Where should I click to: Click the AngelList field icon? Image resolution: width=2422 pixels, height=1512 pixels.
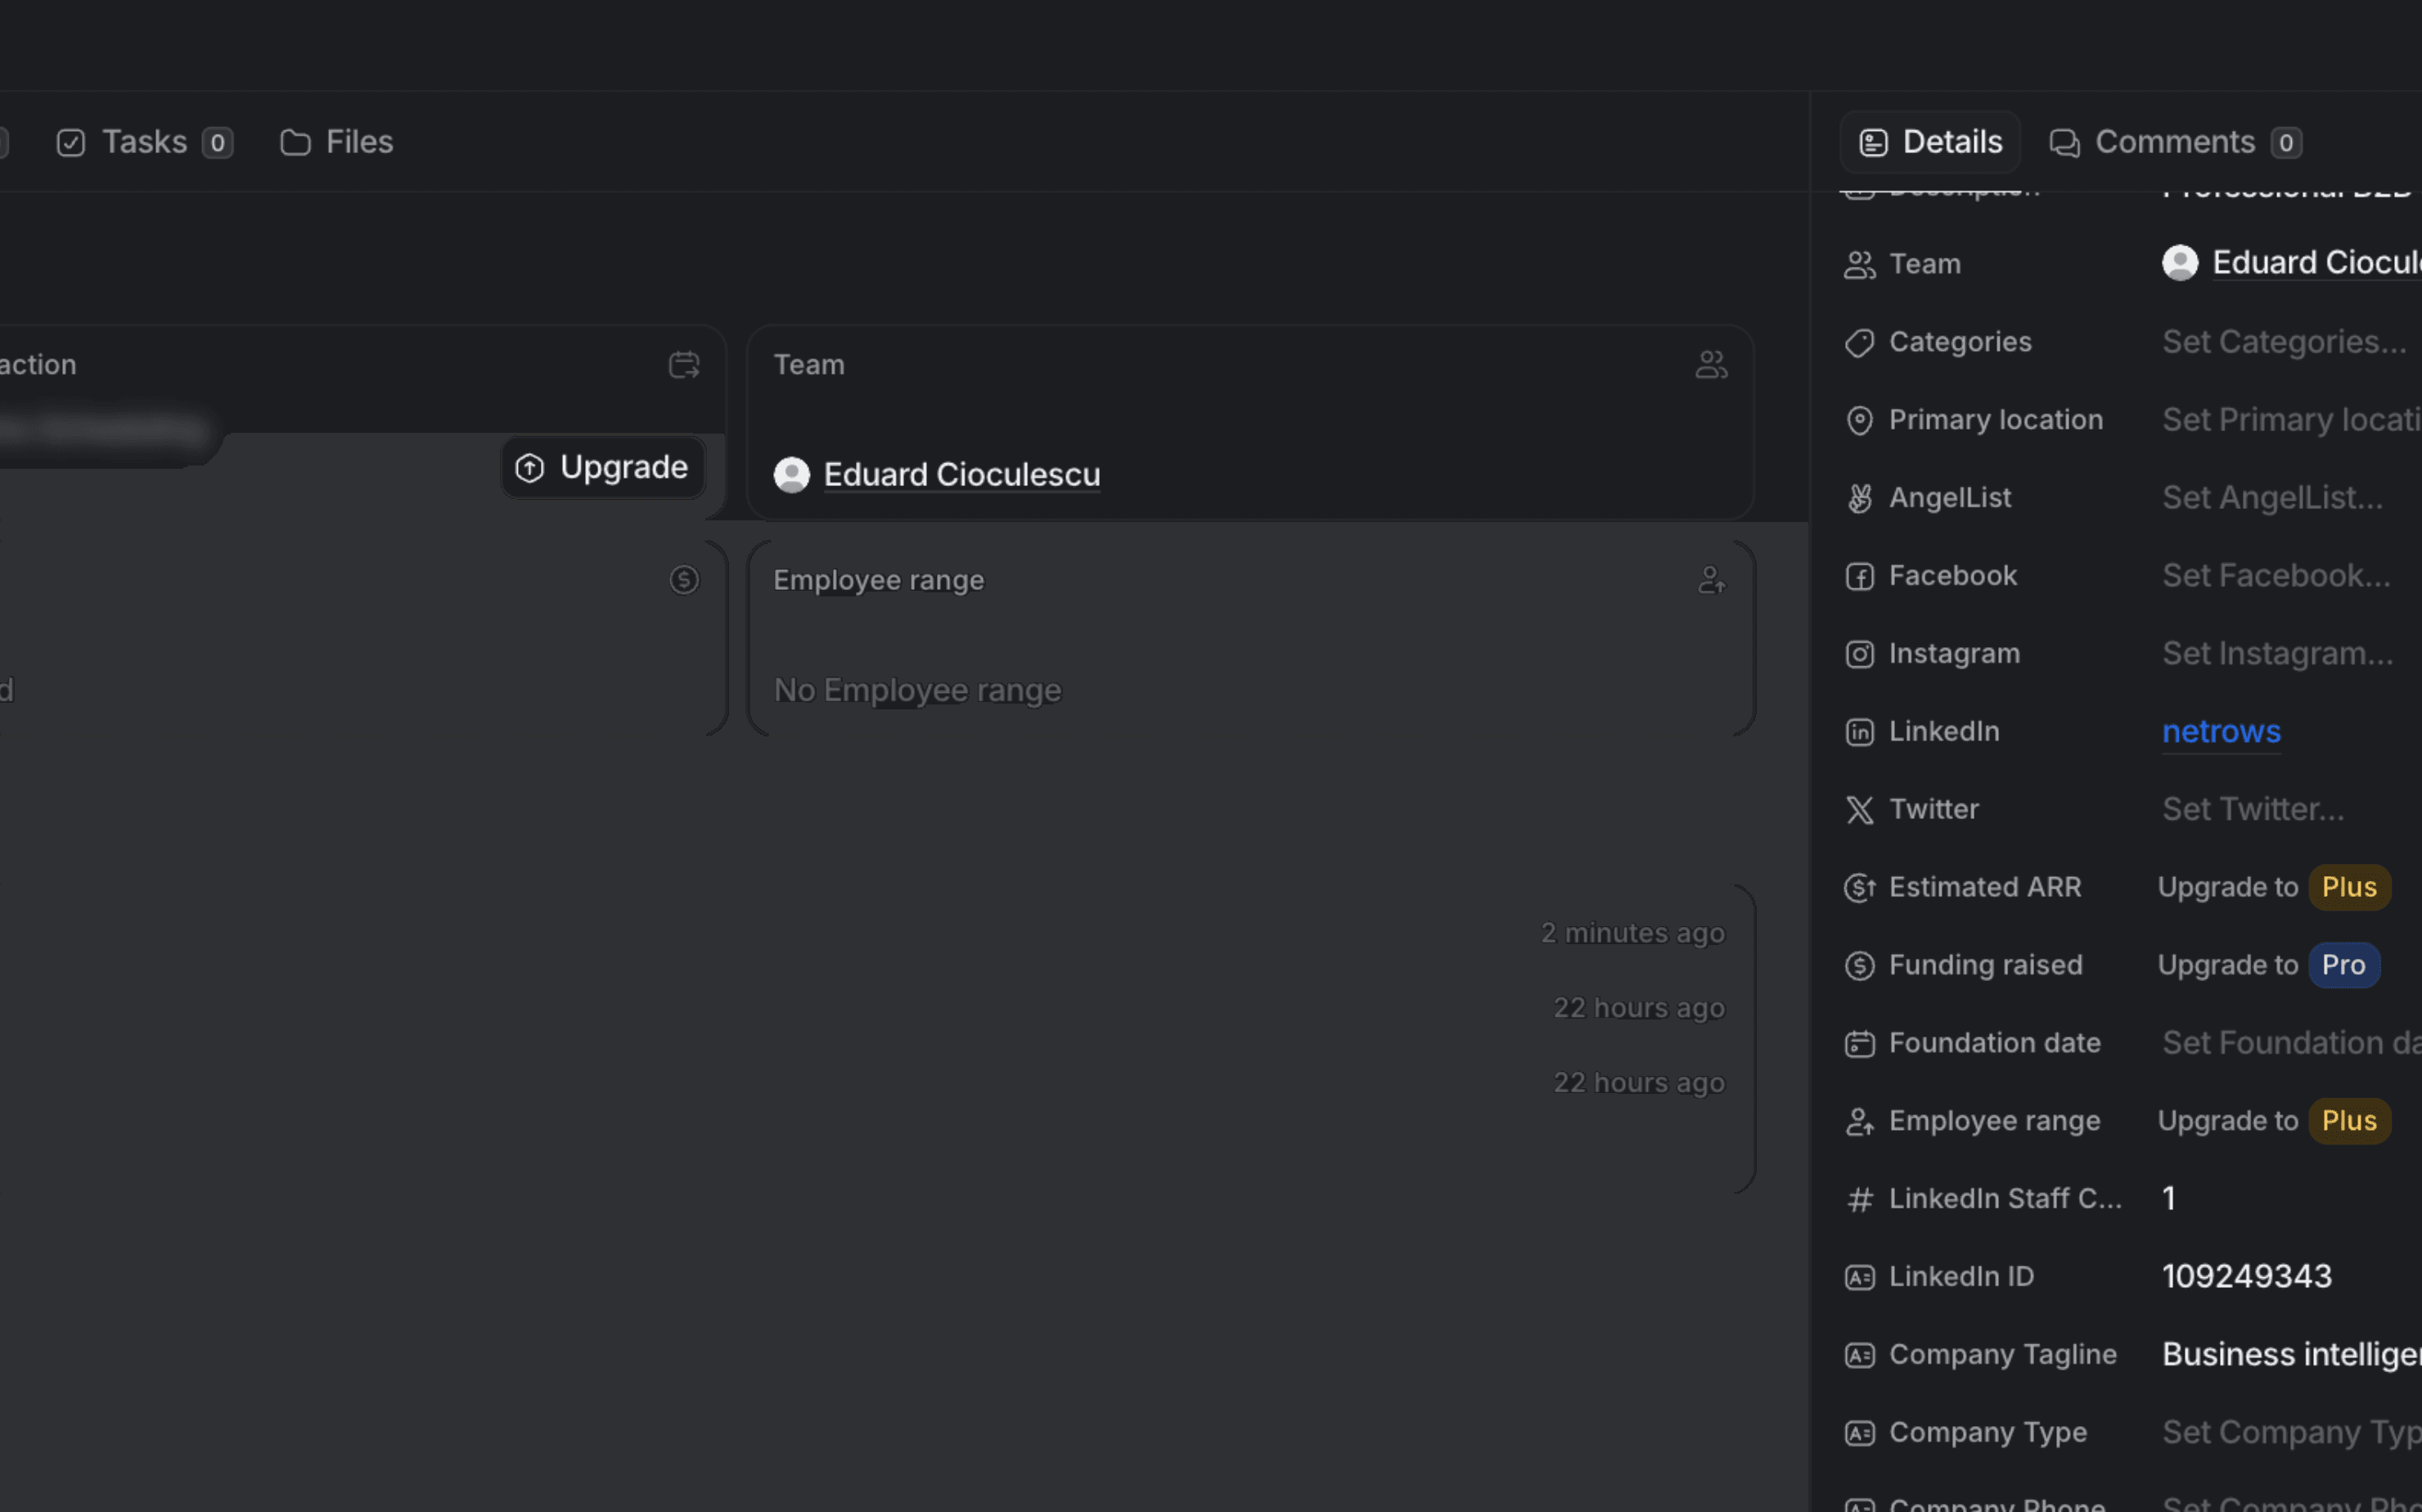pyautogui.click(x=1859, y=498)
